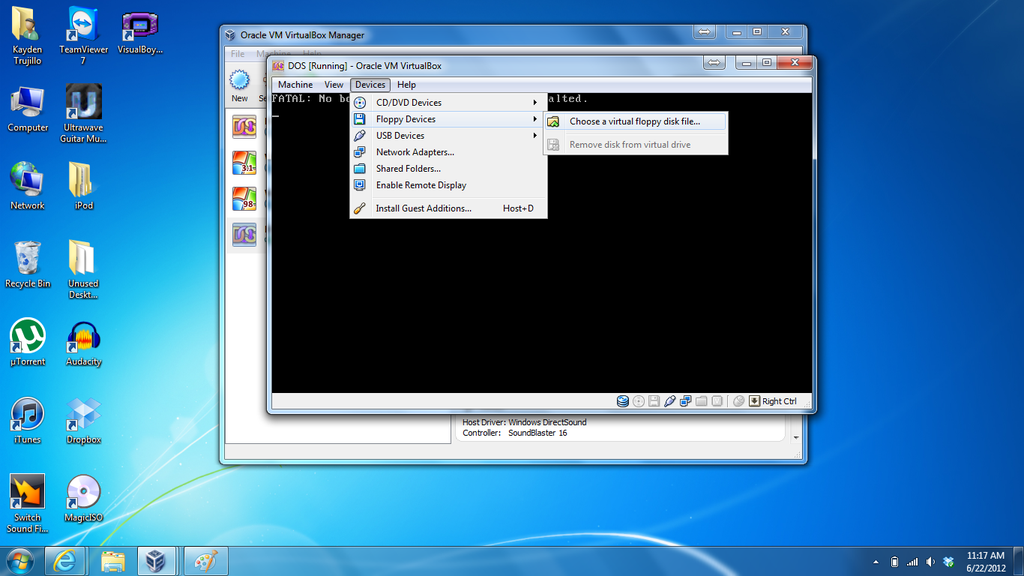
Task: Click the USB status bar indicator
Action: 669,401
